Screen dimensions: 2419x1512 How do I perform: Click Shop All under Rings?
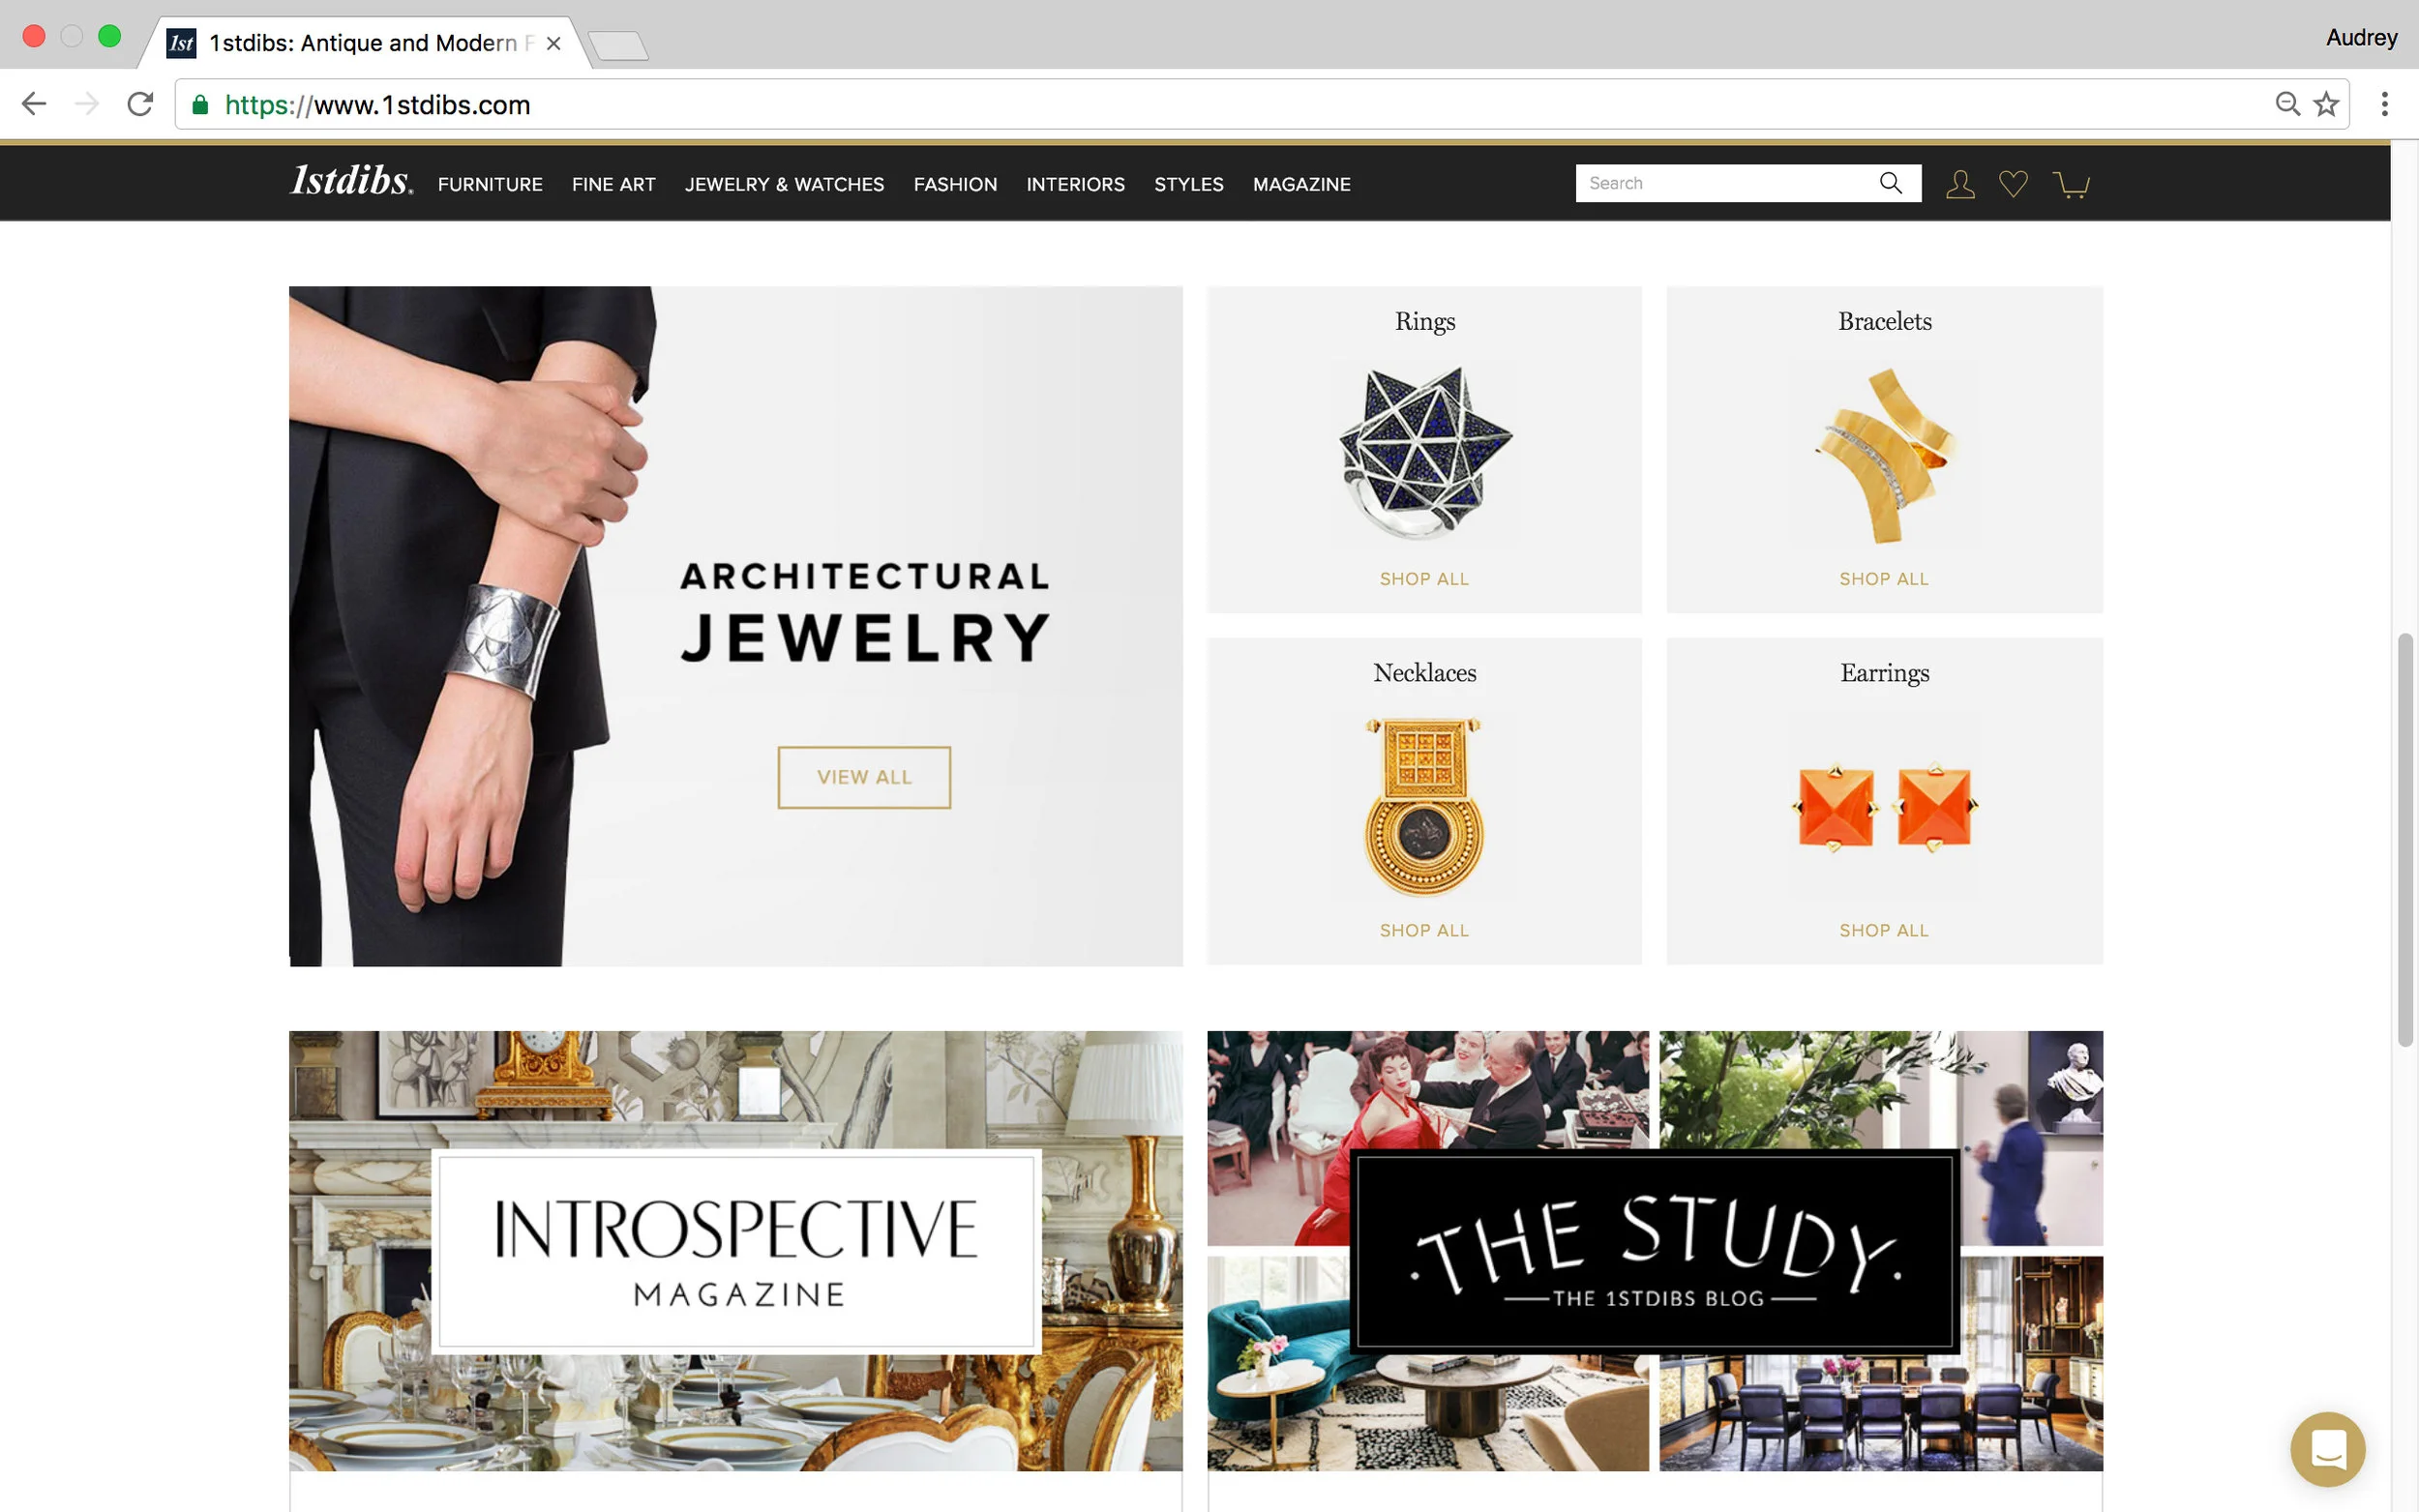coord(1424,579)
